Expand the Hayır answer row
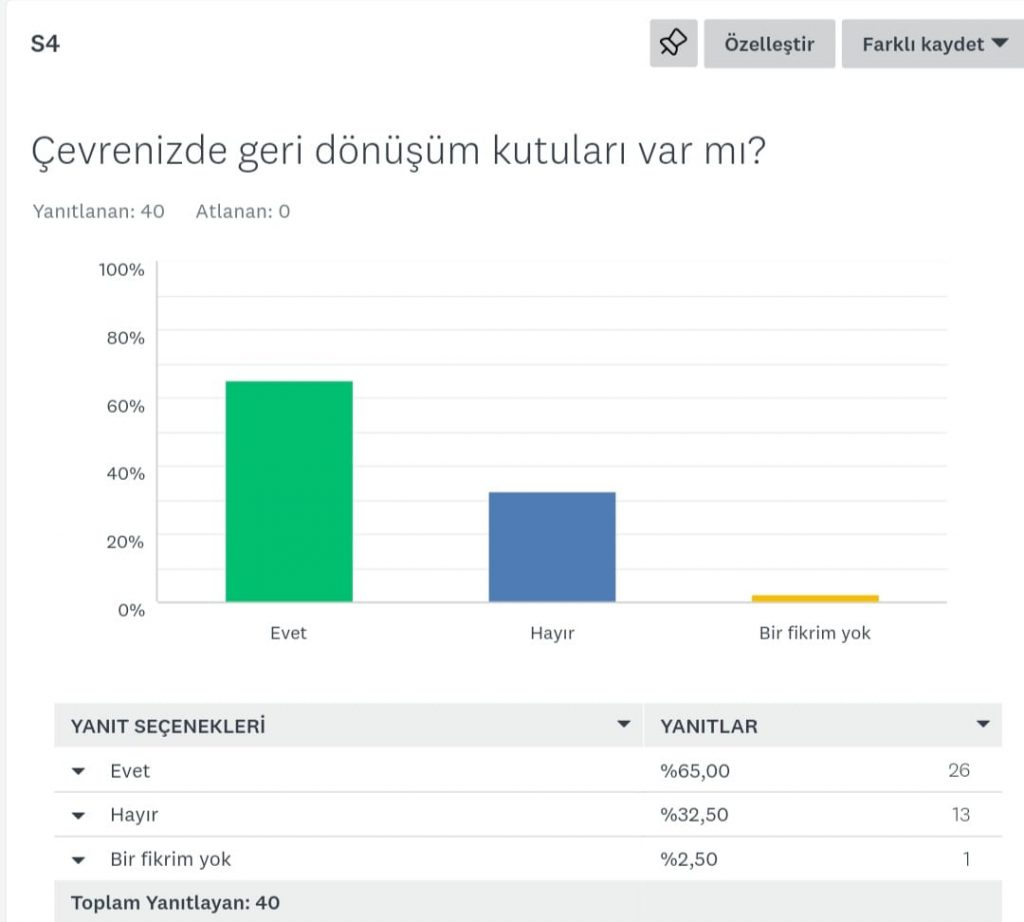The image size is (1024, 922). [x=77, y=815]
